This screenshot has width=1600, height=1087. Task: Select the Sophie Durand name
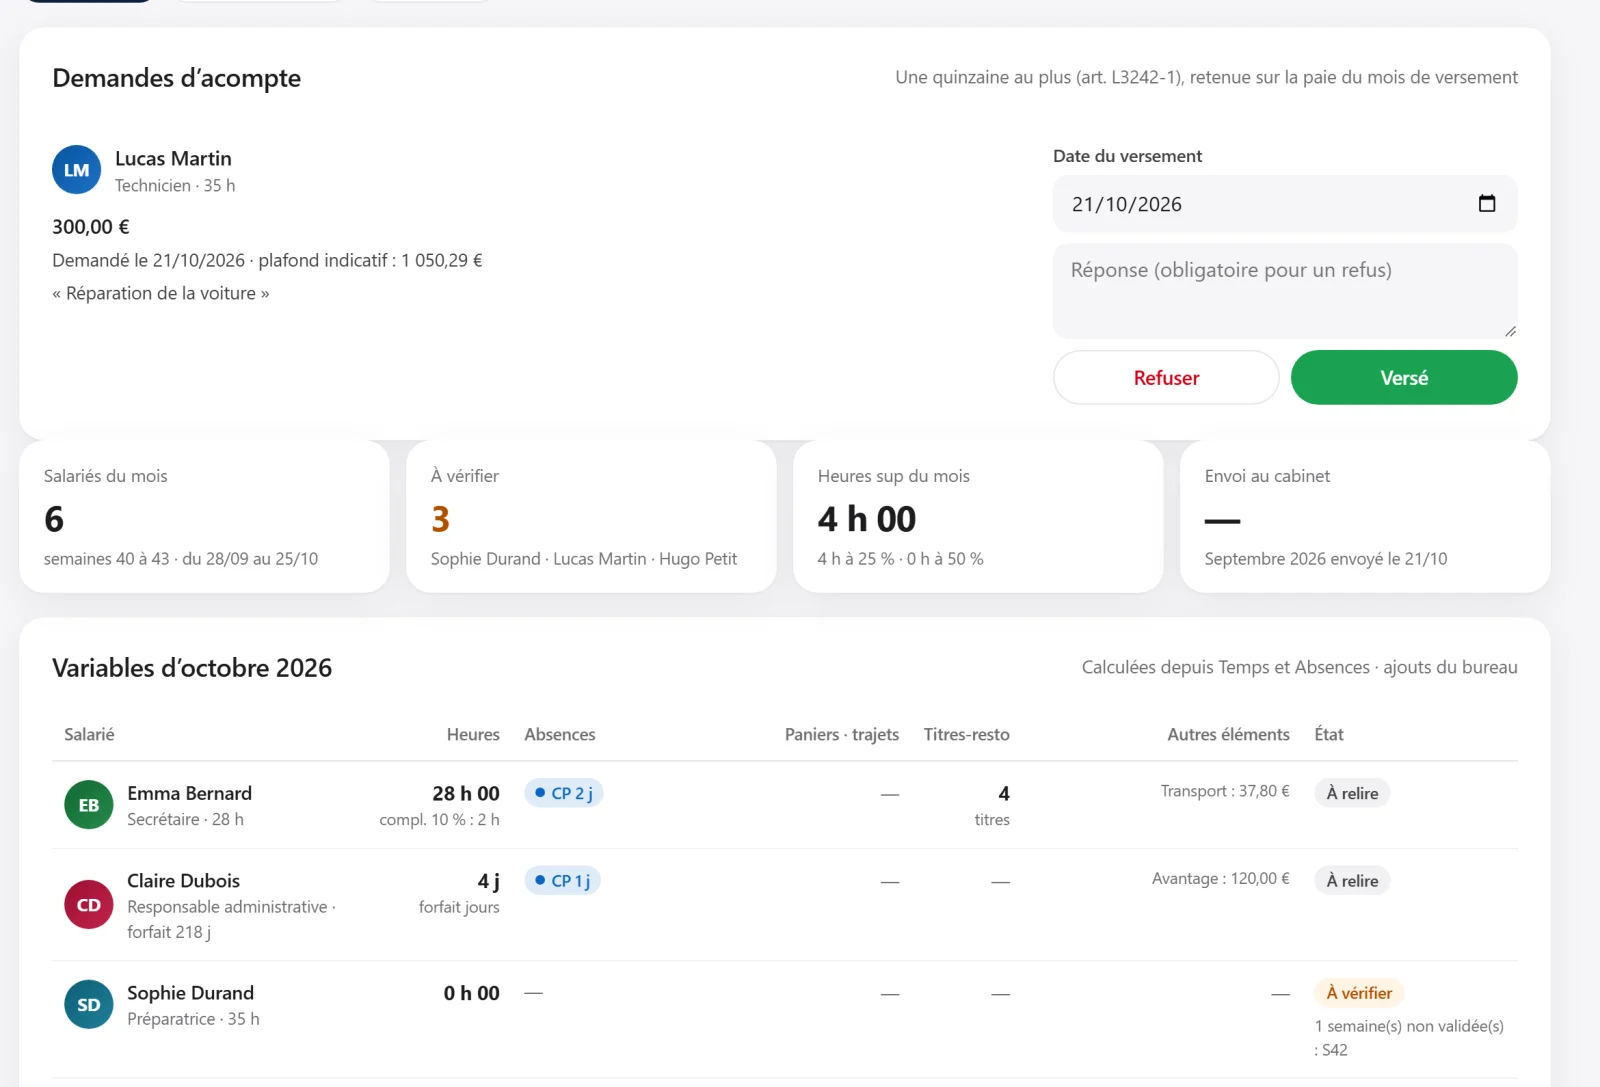pos(191,993)
